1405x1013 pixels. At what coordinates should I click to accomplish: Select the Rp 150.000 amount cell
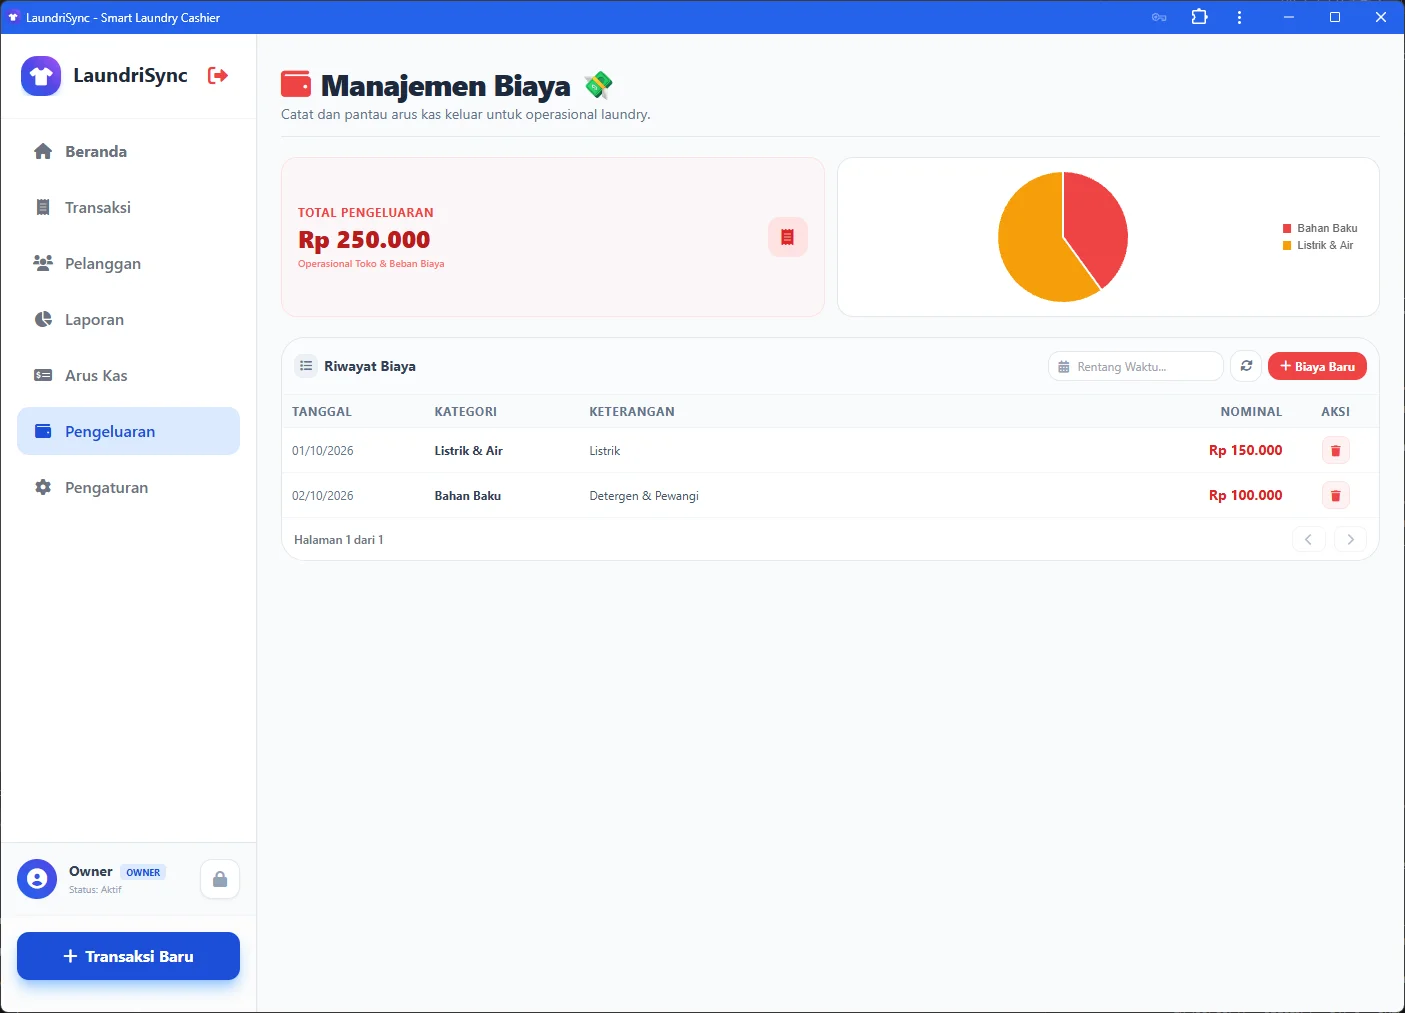click(x=1245, y=450)
